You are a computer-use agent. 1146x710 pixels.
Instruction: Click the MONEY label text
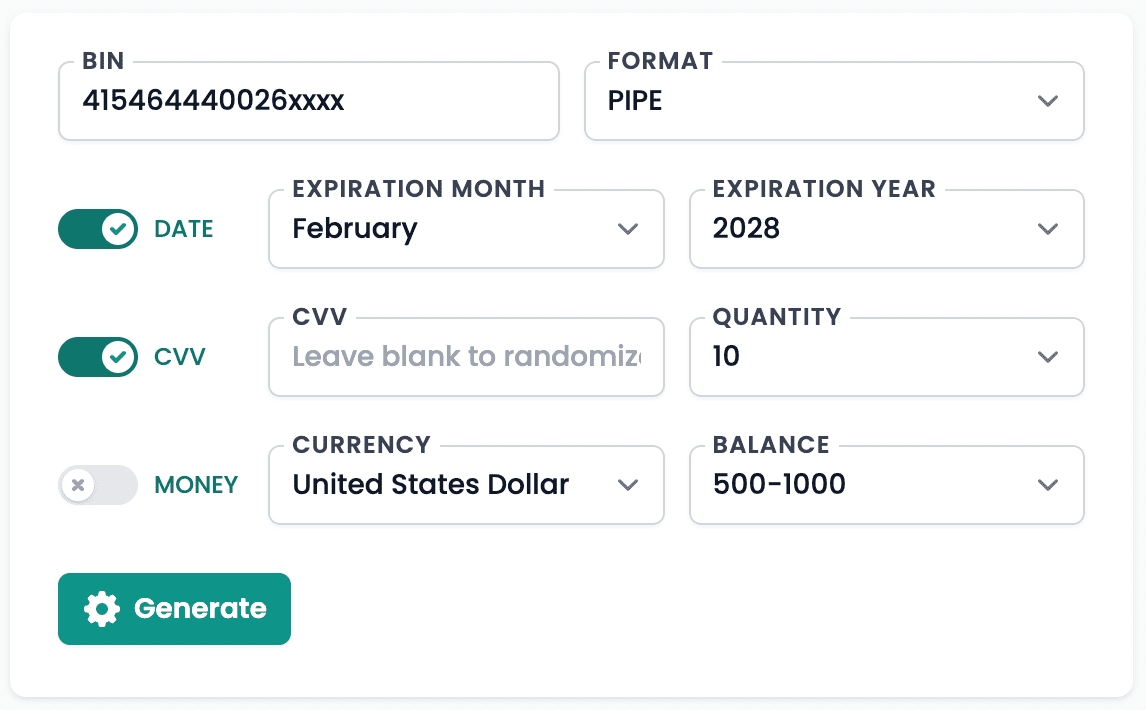196,485
